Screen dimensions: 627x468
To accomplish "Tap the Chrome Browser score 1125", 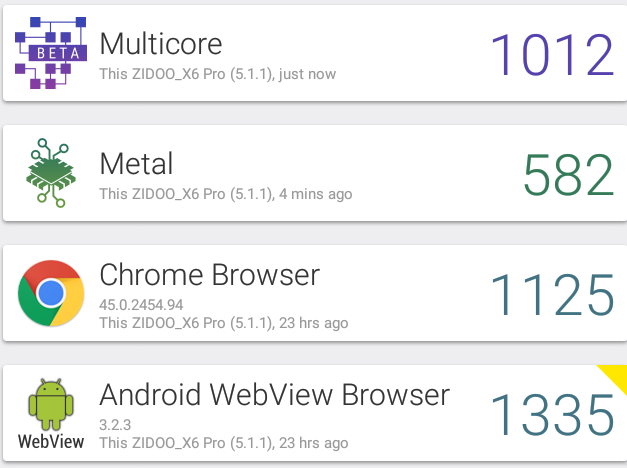I will pos(552,295).
